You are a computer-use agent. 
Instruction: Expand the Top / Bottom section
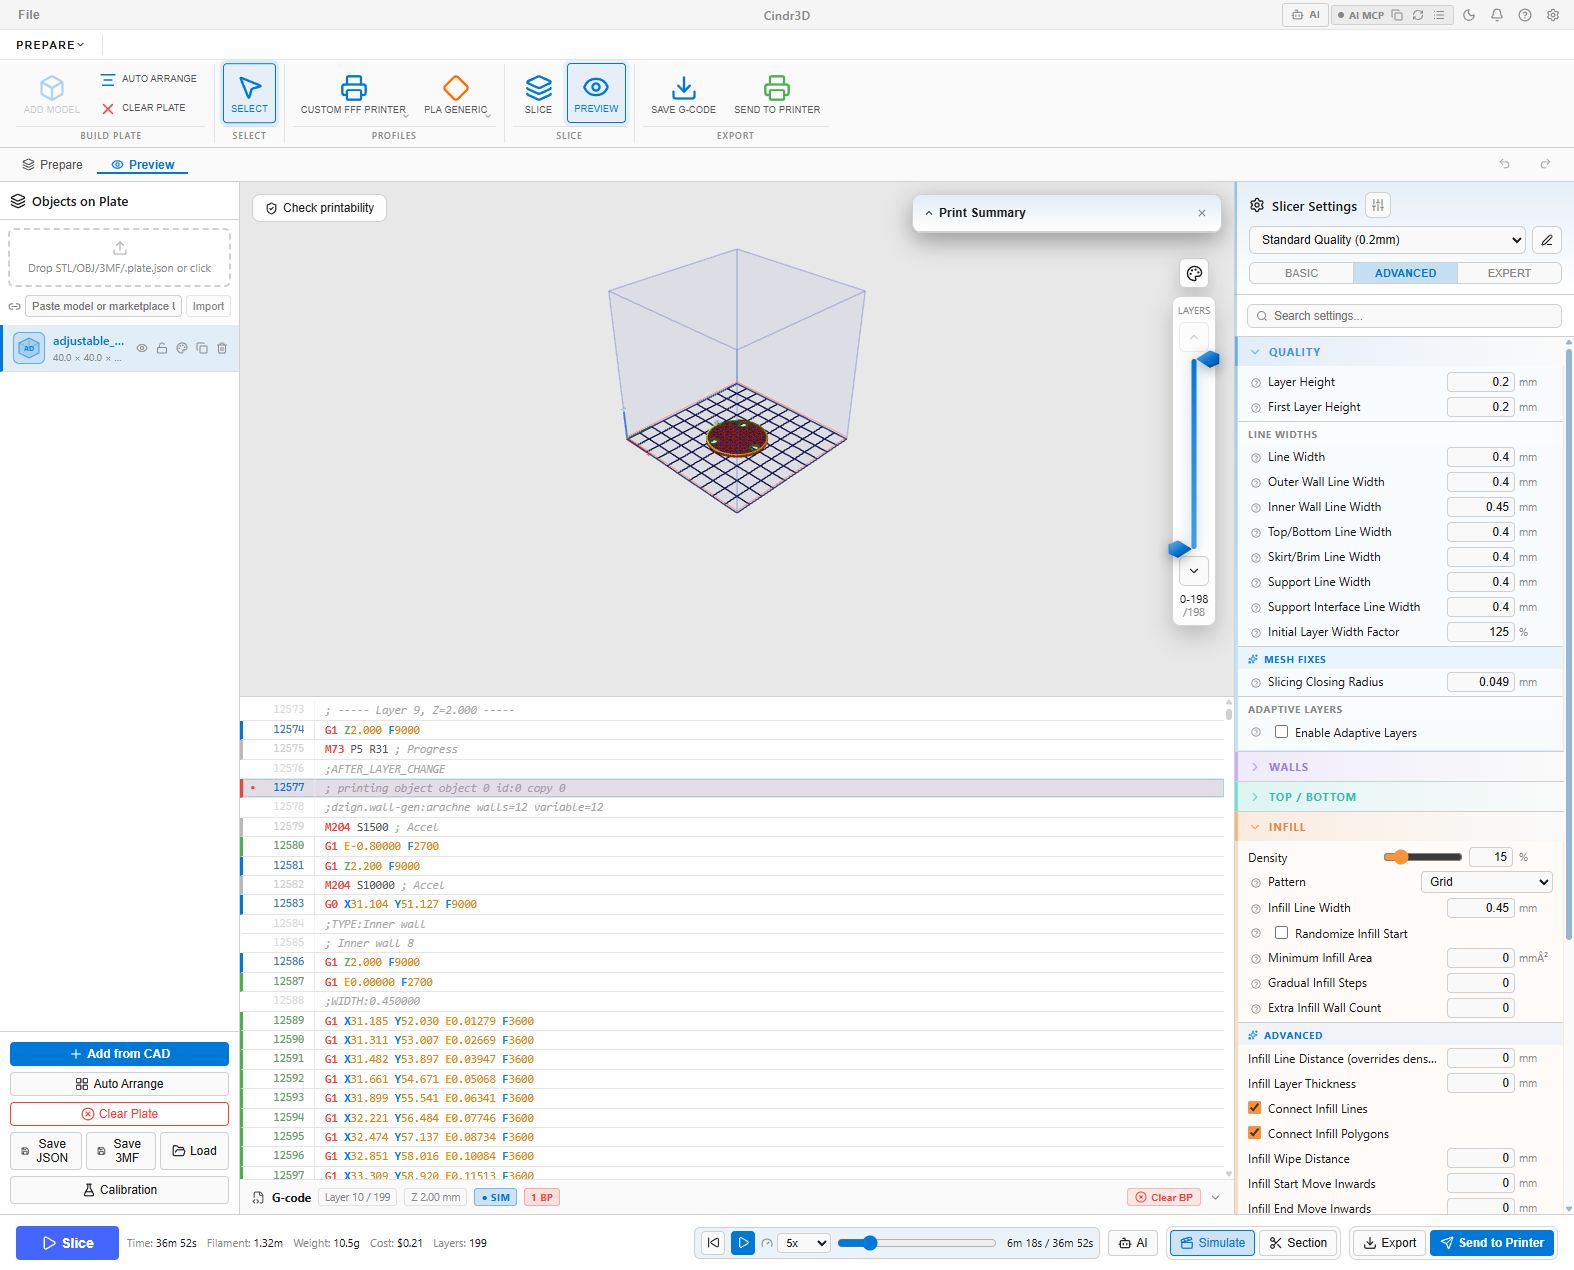coord(1400,797)
